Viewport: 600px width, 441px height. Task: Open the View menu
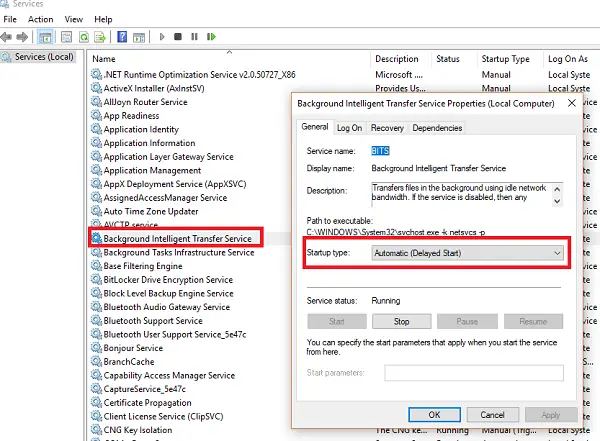click(x=73, y=19)
